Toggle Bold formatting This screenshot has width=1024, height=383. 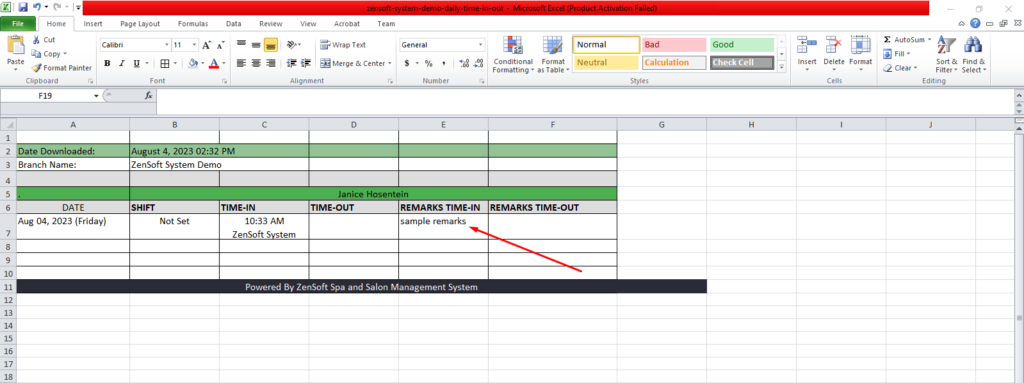106,63
